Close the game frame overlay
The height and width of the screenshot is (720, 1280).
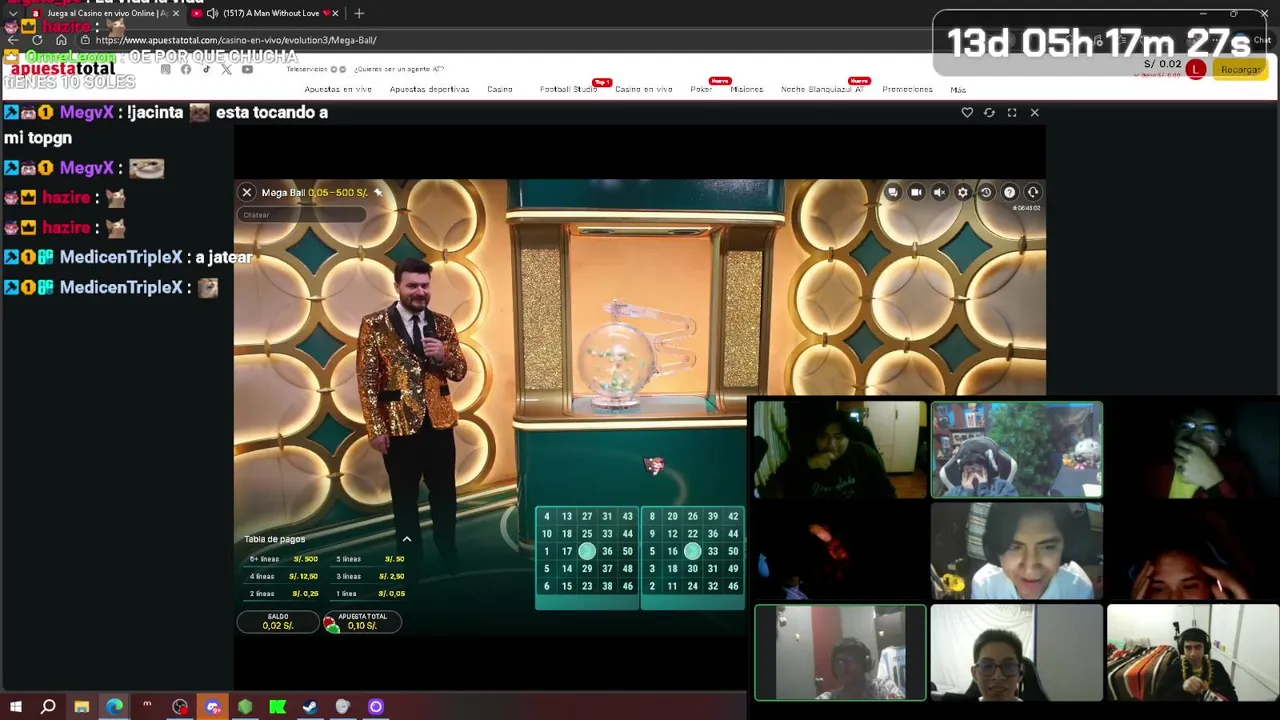pyautogui.click(x=1035, y=113)
